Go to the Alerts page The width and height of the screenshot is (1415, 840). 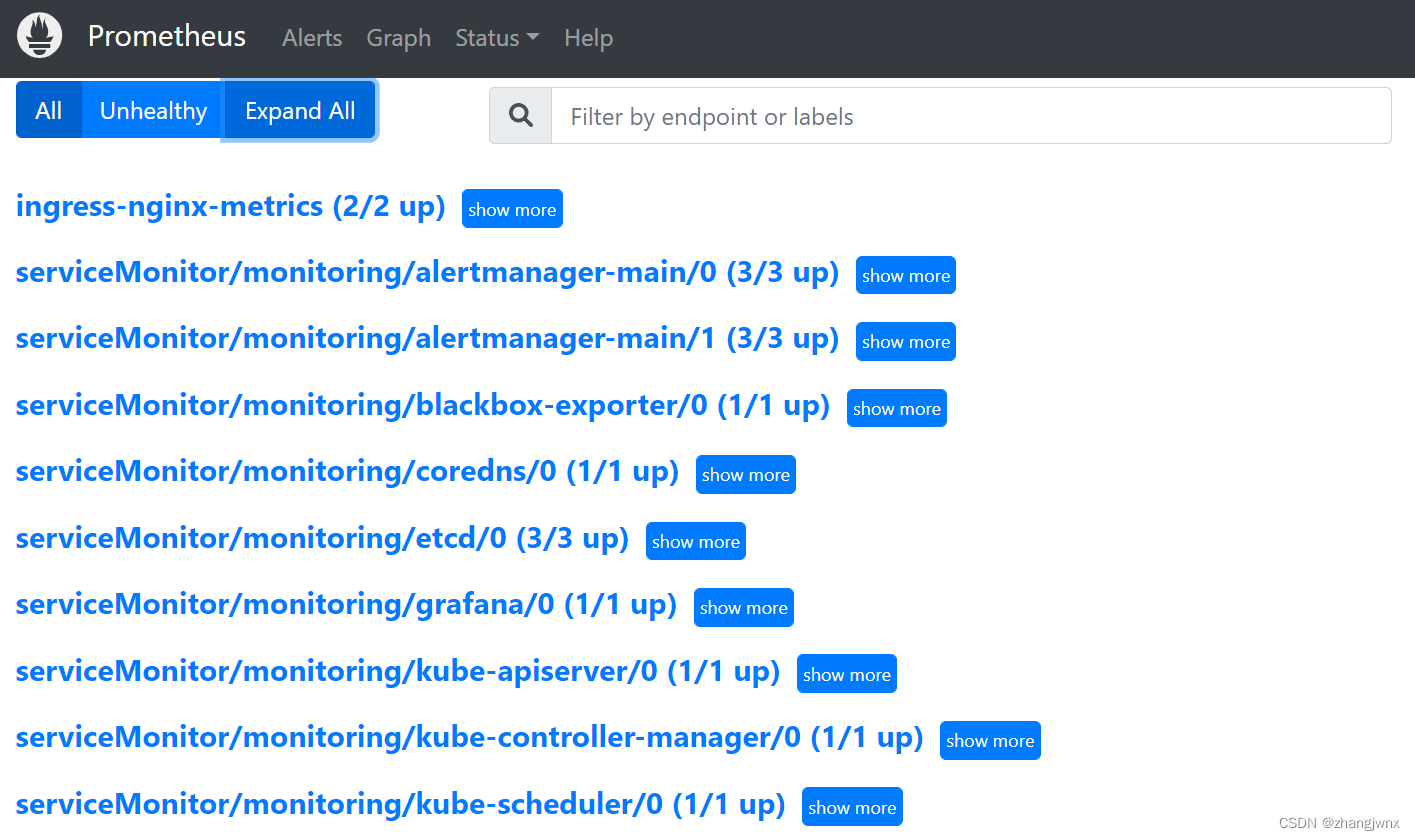point(312,38)
